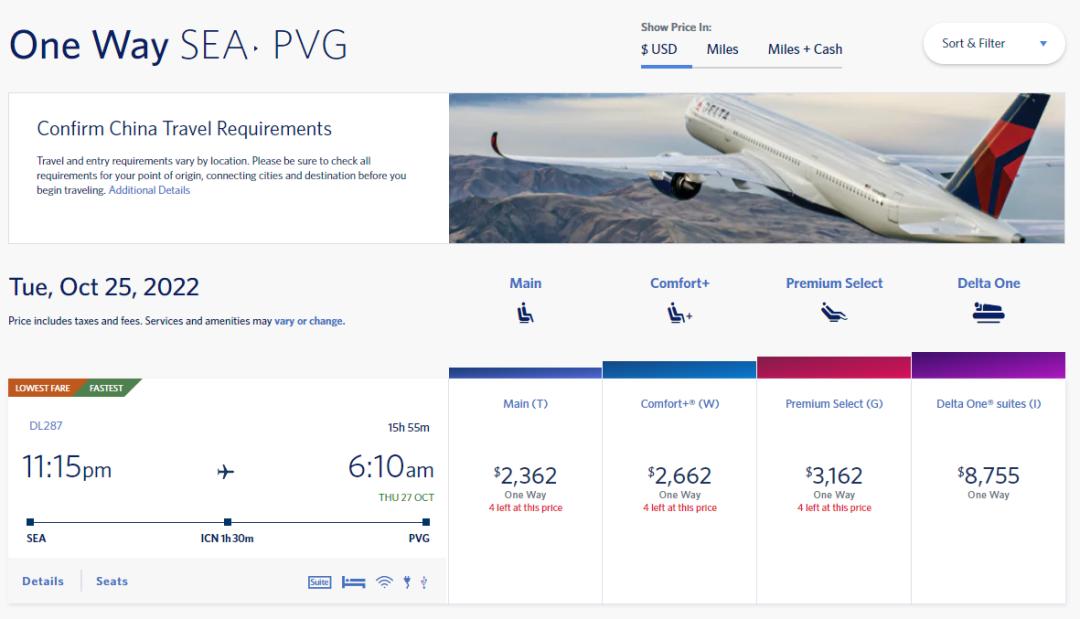Viewport: 1080px width, 619px height.
Task: Click the power outlet amenity icon
Action: click(407, 582)
